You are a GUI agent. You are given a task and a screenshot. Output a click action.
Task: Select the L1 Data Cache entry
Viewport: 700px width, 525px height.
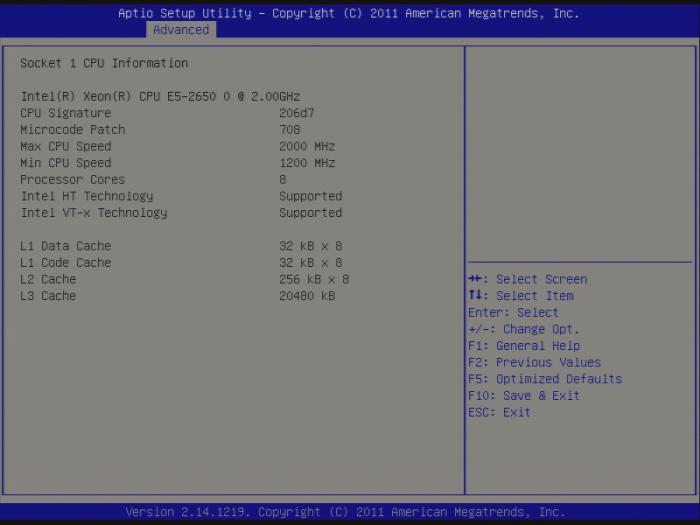pos(66,246)
